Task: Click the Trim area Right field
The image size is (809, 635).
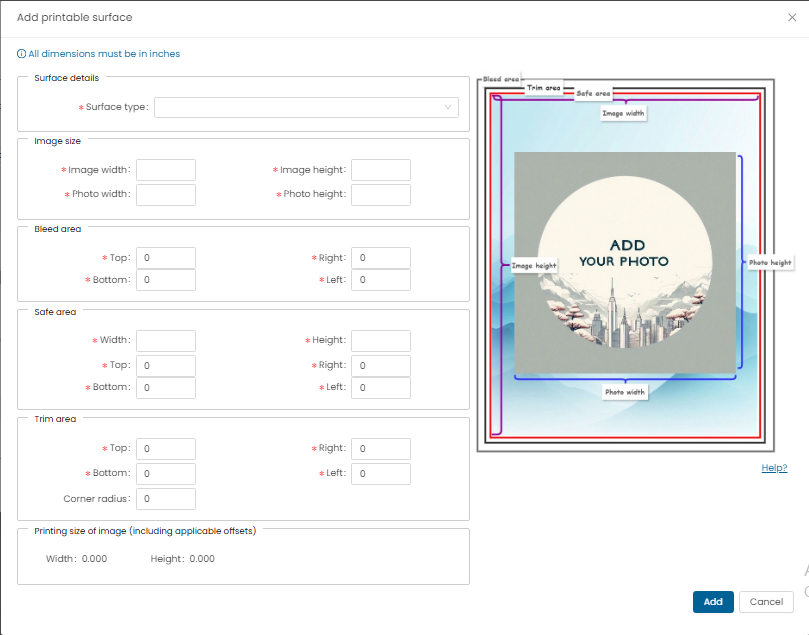Action: pos(381,449)
